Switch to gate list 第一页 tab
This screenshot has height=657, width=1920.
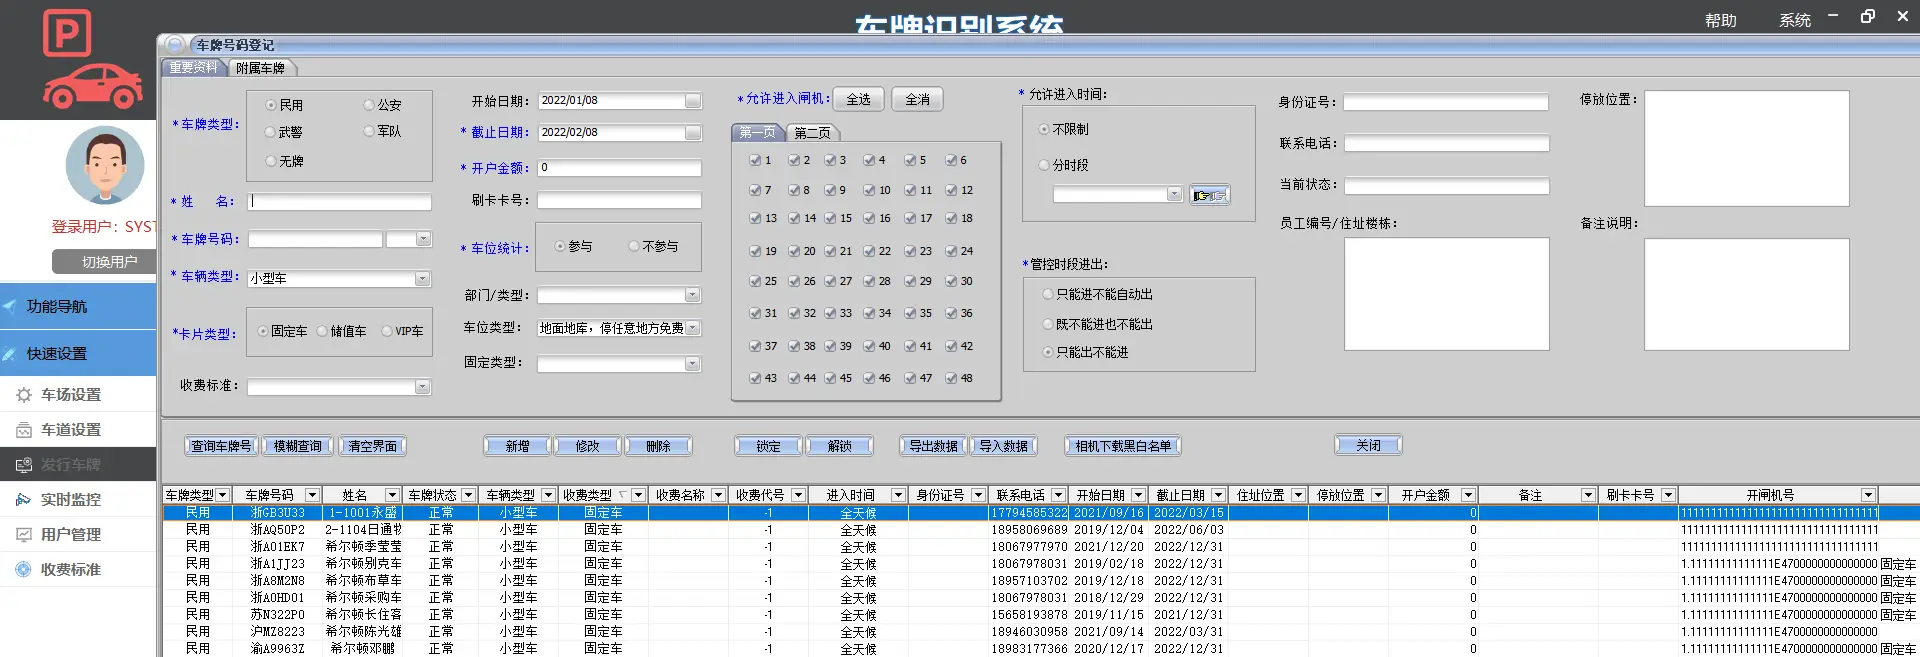pos(757,133)
